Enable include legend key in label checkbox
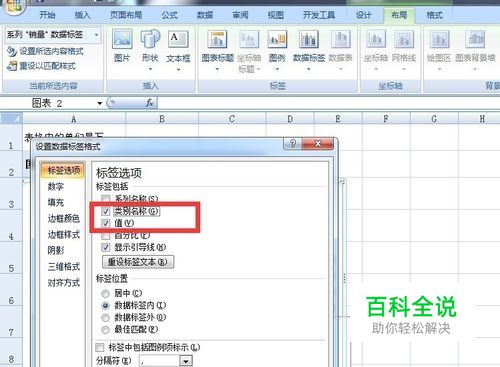Screen dimensions: 500x367 100,347
